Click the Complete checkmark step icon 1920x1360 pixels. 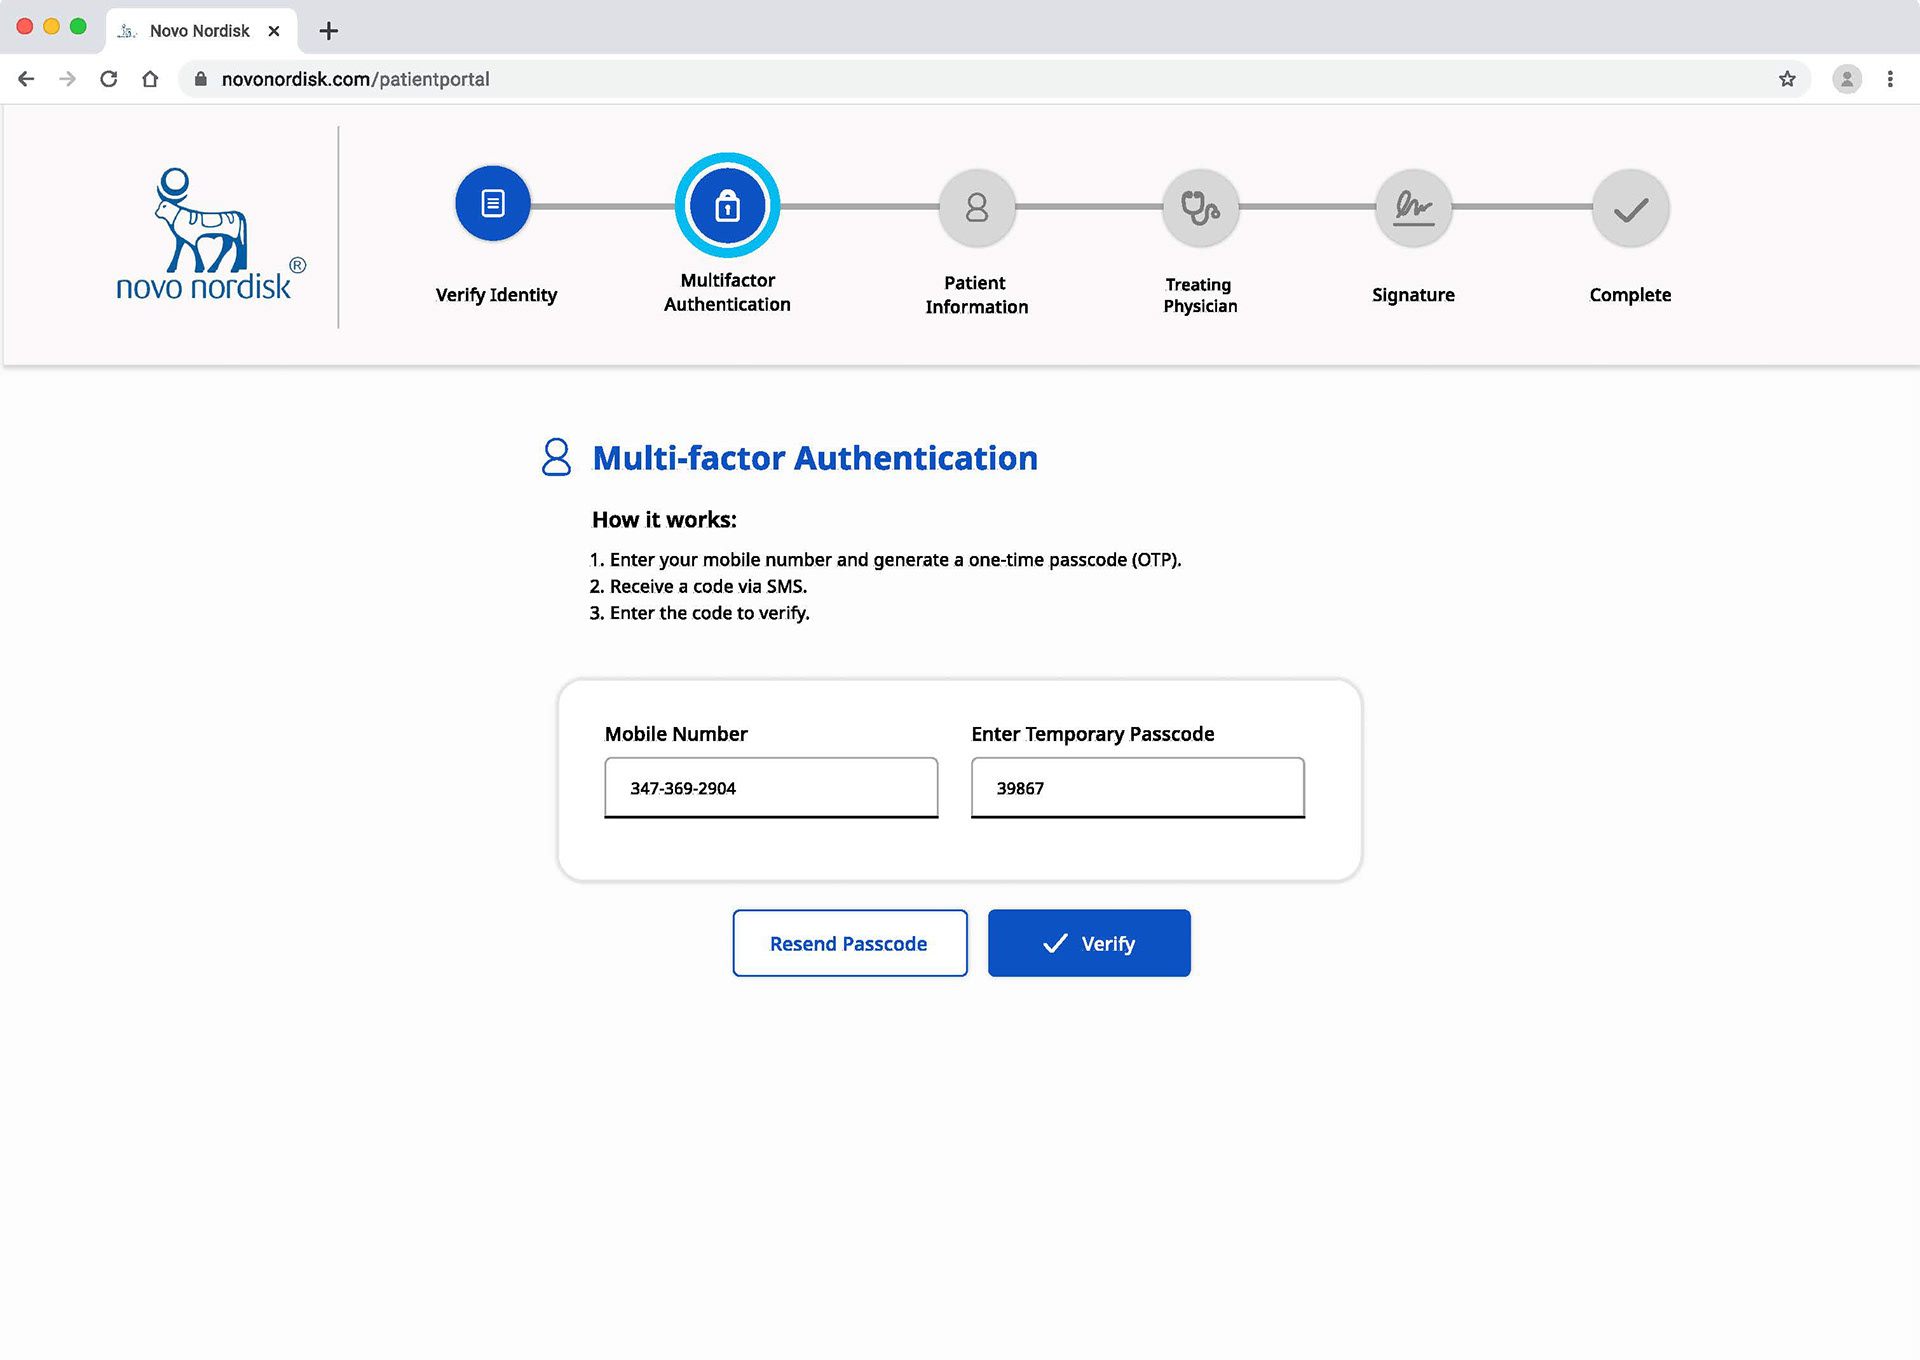(1630, 208)
